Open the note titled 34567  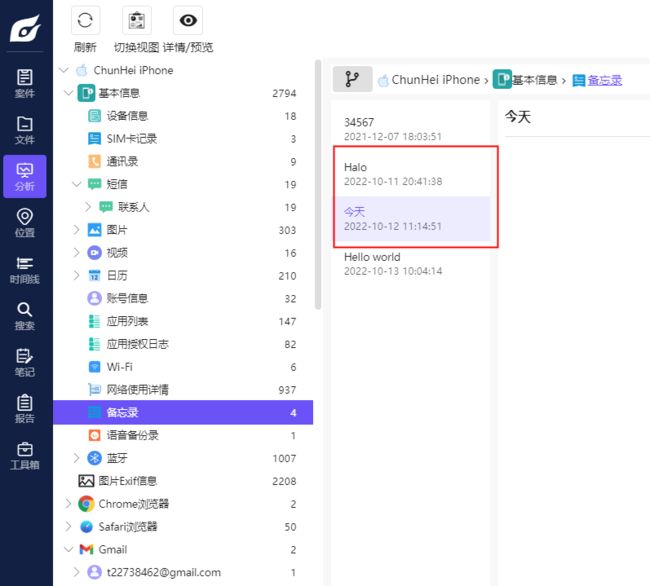pos(412,129)
